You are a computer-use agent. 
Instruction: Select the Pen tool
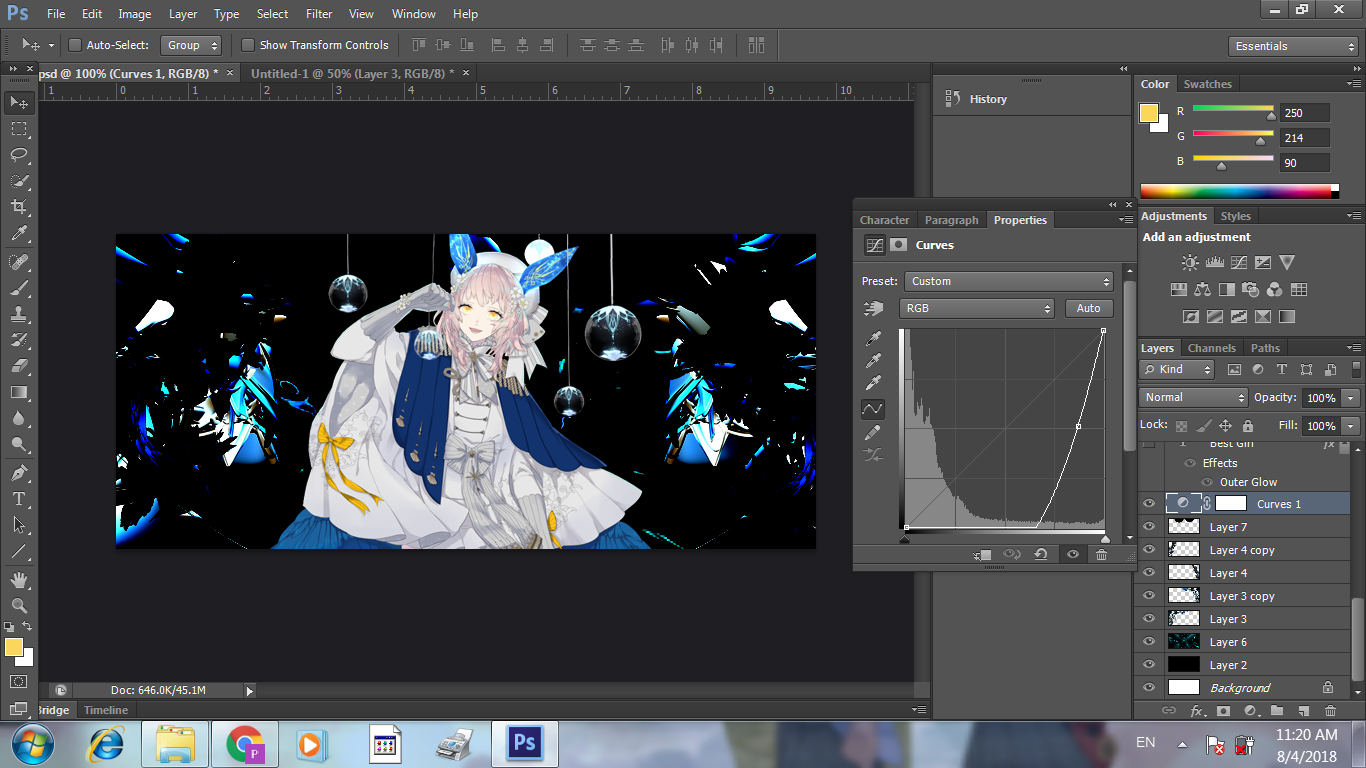[19, 472]
